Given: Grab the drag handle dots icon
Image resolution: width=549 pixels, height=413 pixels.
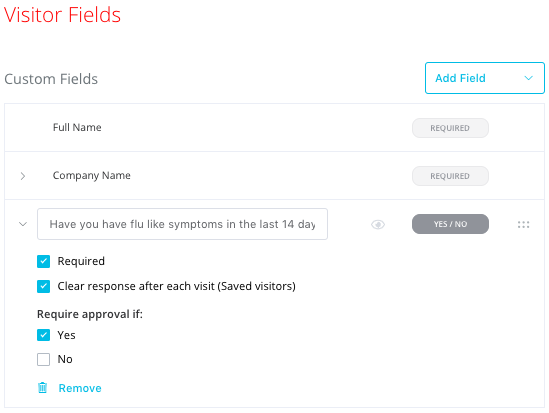Looking at the screenshot, I should click(x=523, y=224).
